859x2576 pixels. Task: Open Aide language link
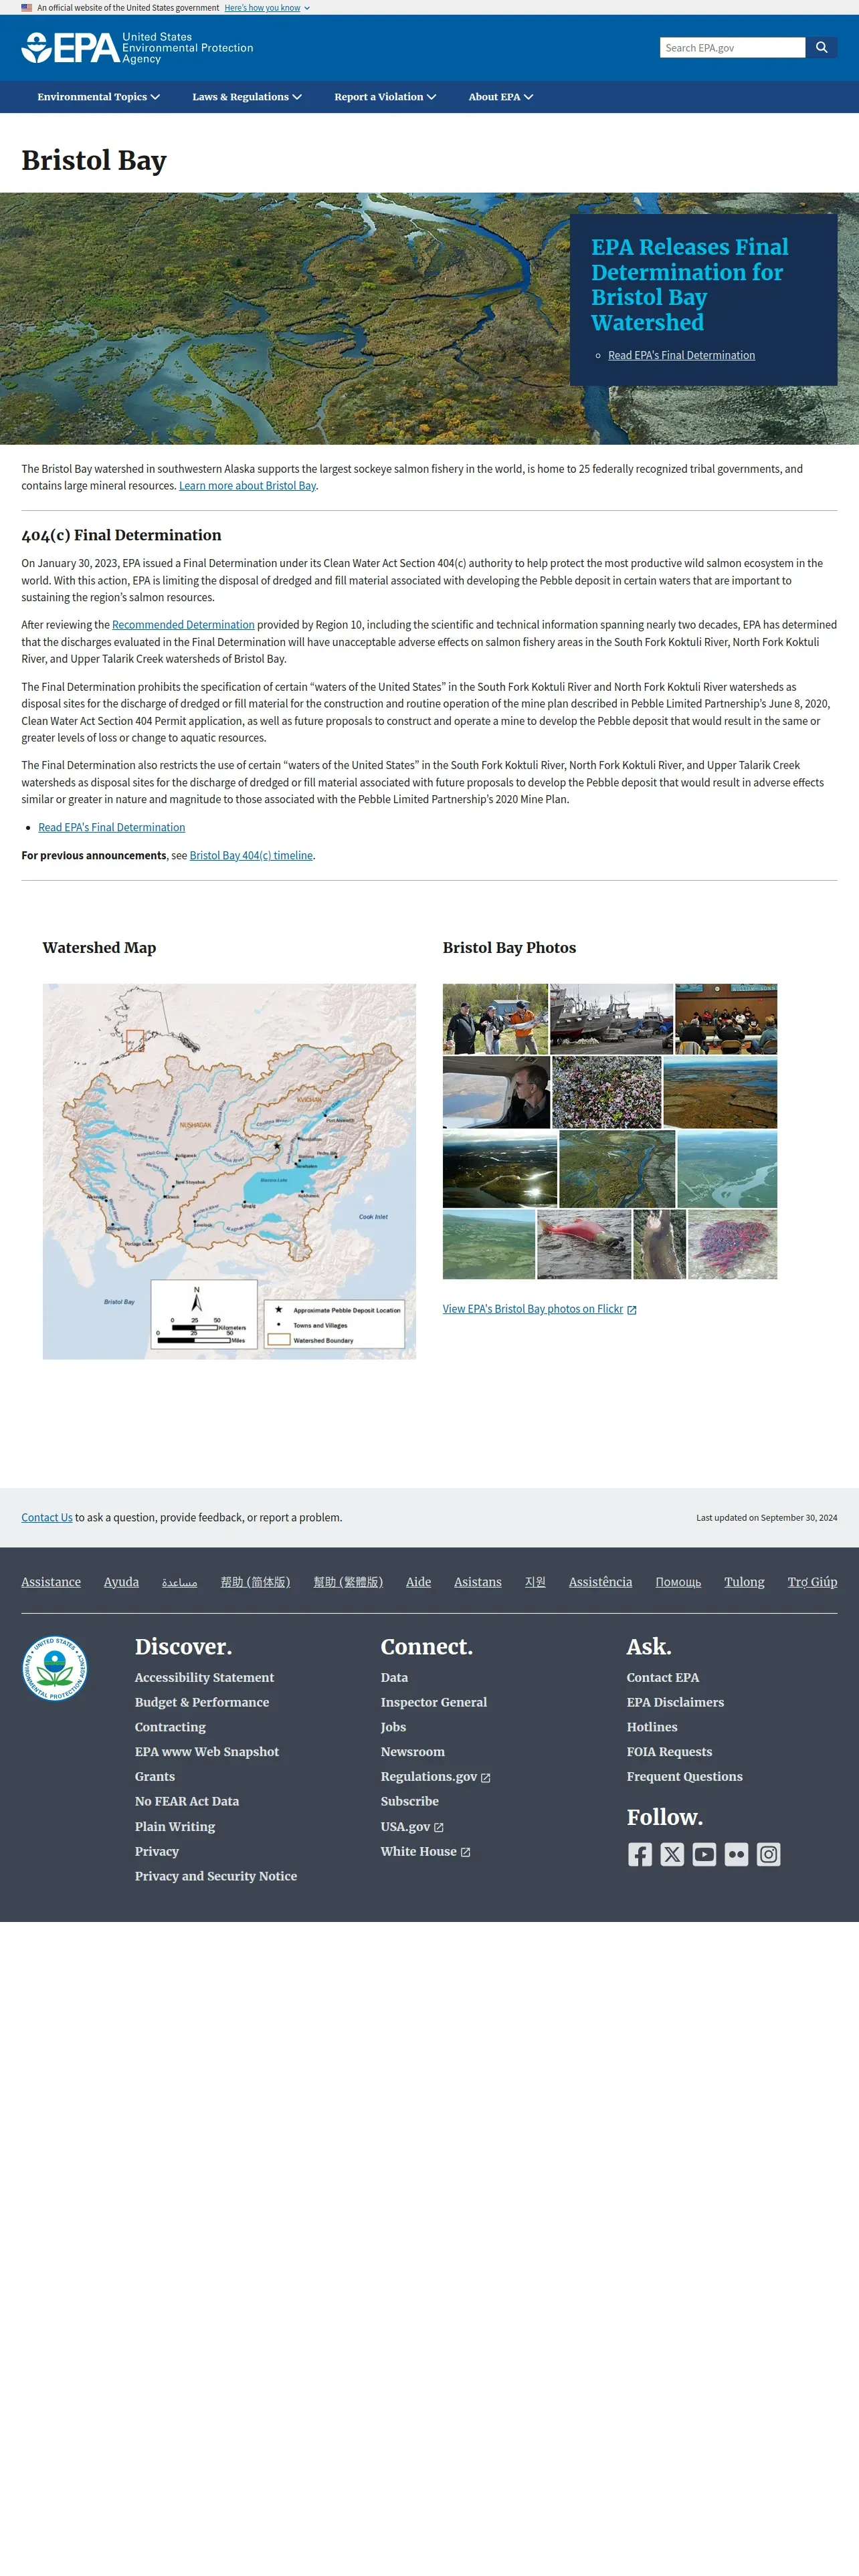click(x=418, y=1582)
